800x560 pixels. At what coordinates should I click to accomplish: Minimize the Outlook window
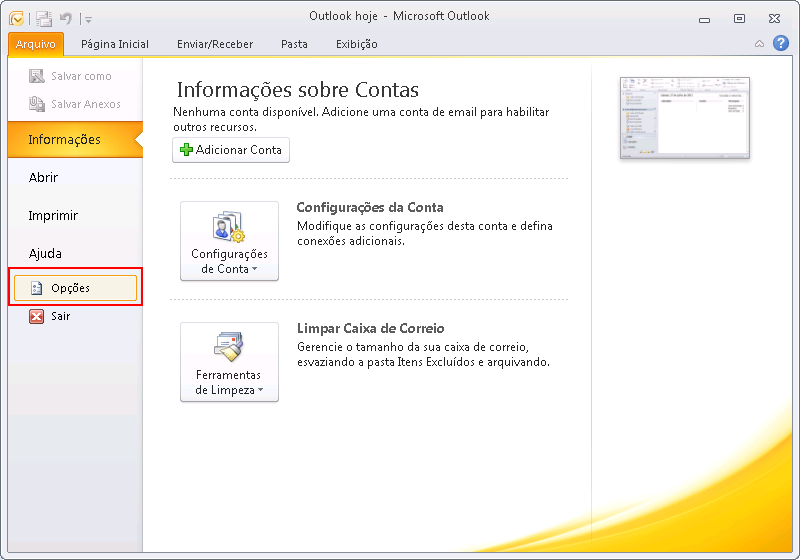(x=705, y=19)
